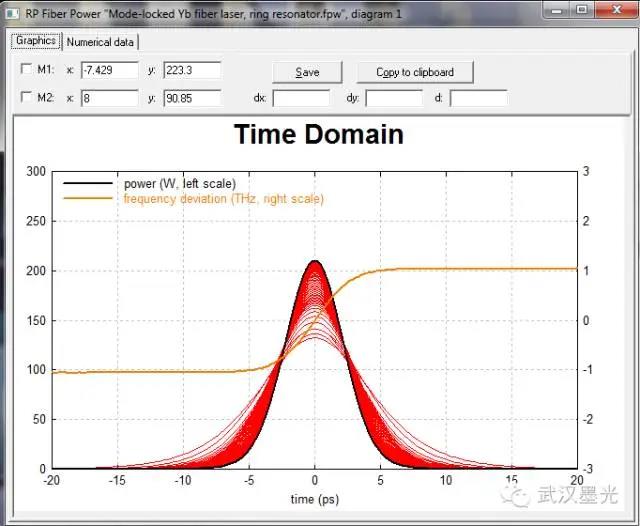Click the d distance field

[x=478, y=98]
